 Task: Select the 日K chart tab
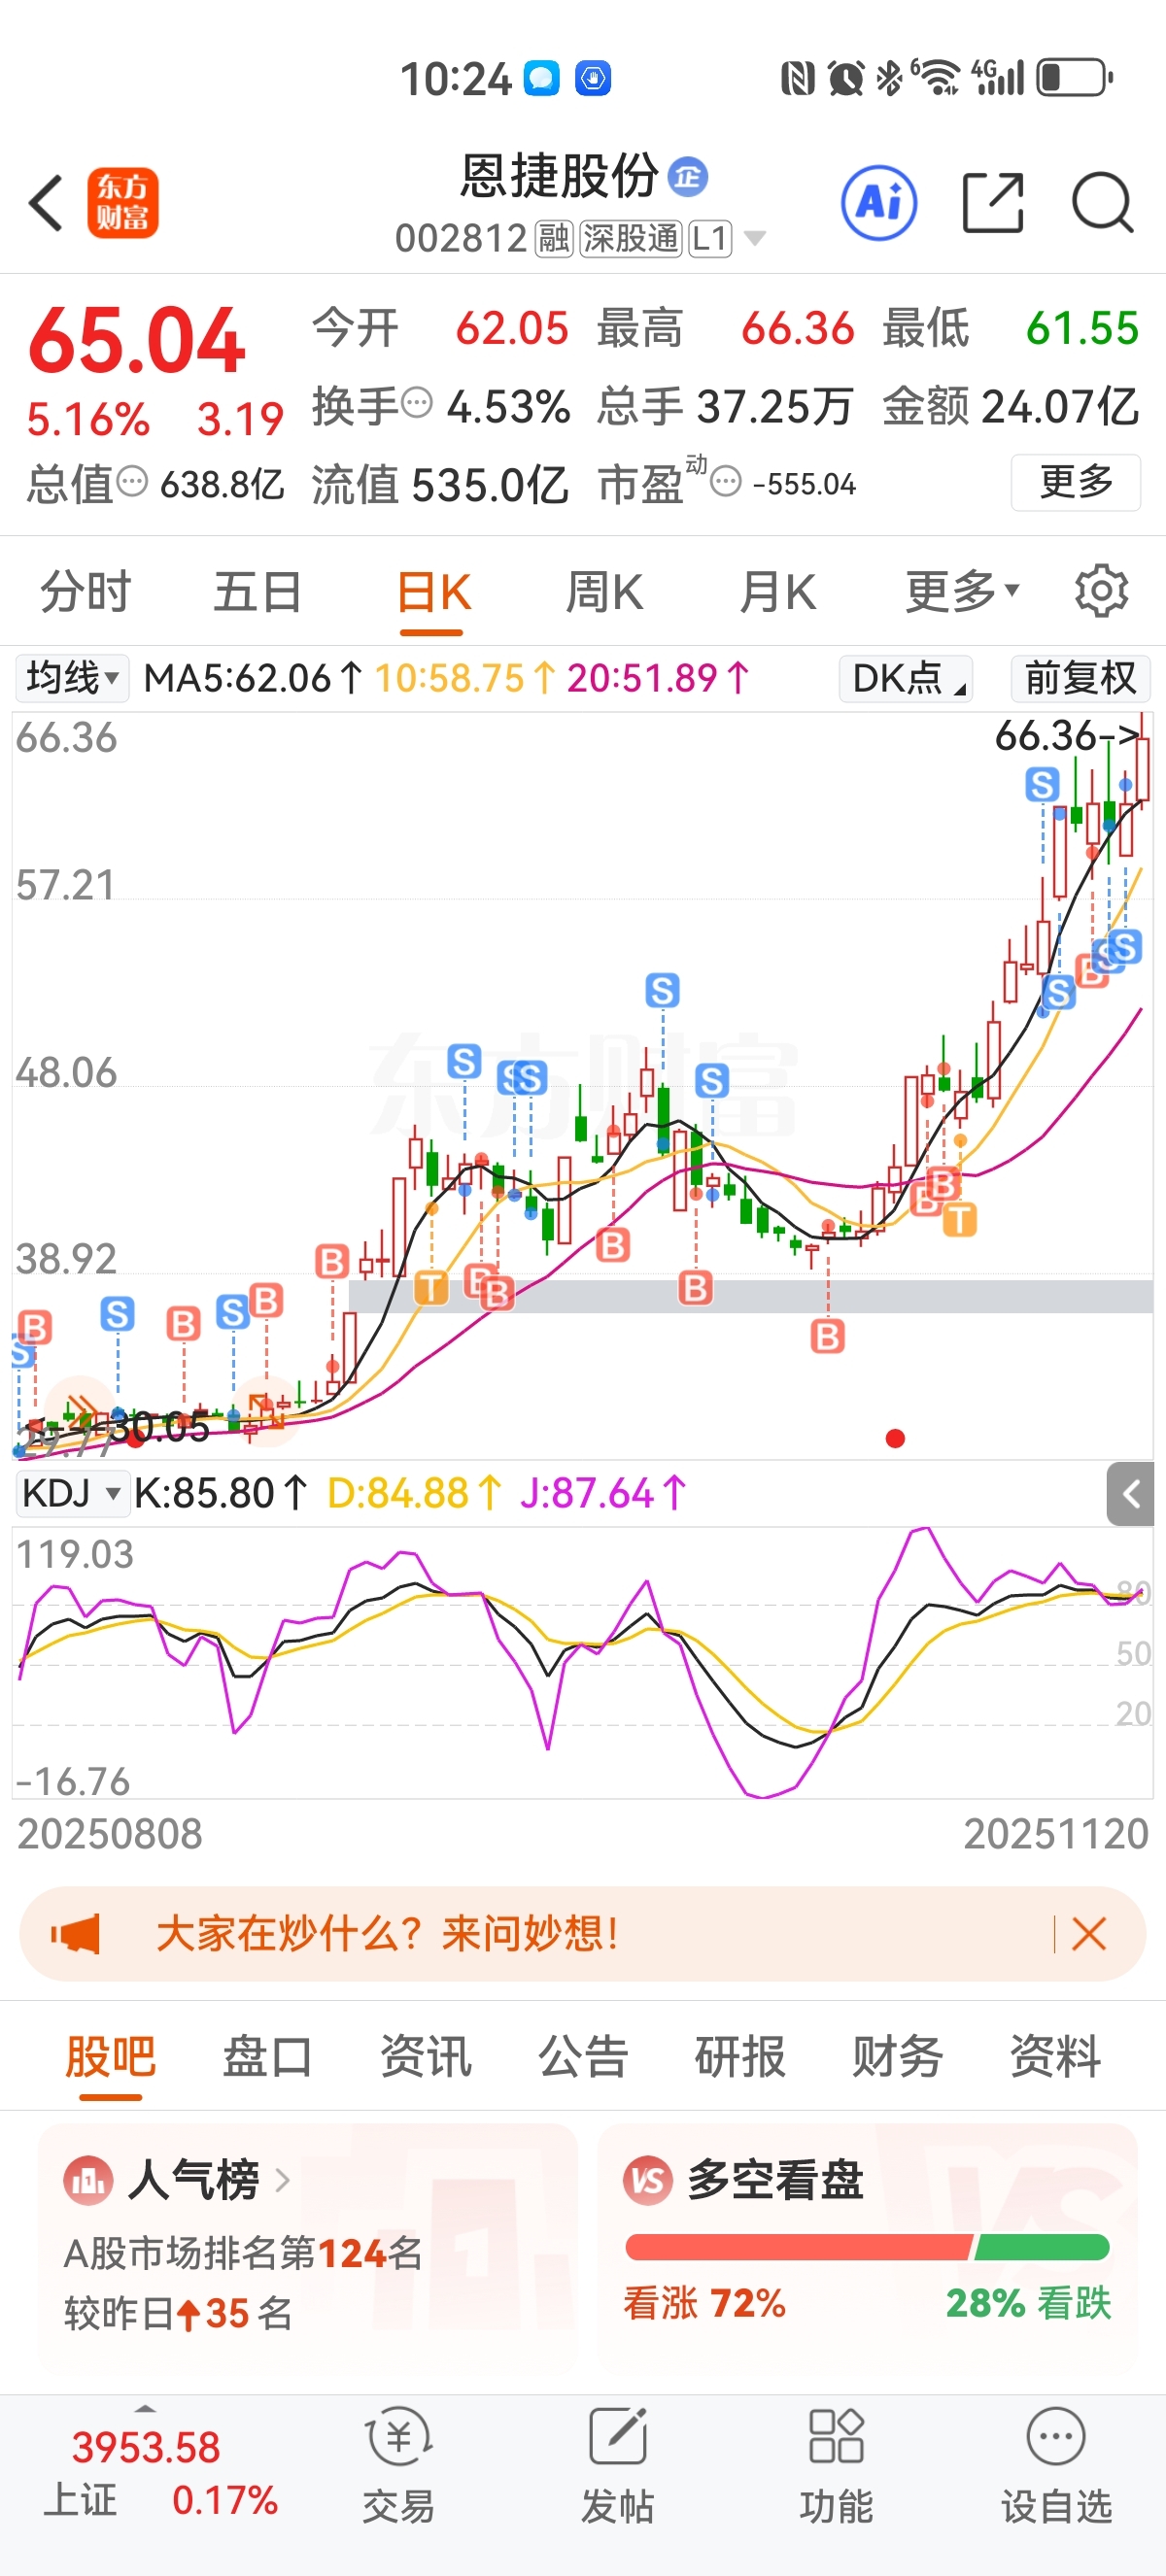pyautogui.click(x=433, y=591)
